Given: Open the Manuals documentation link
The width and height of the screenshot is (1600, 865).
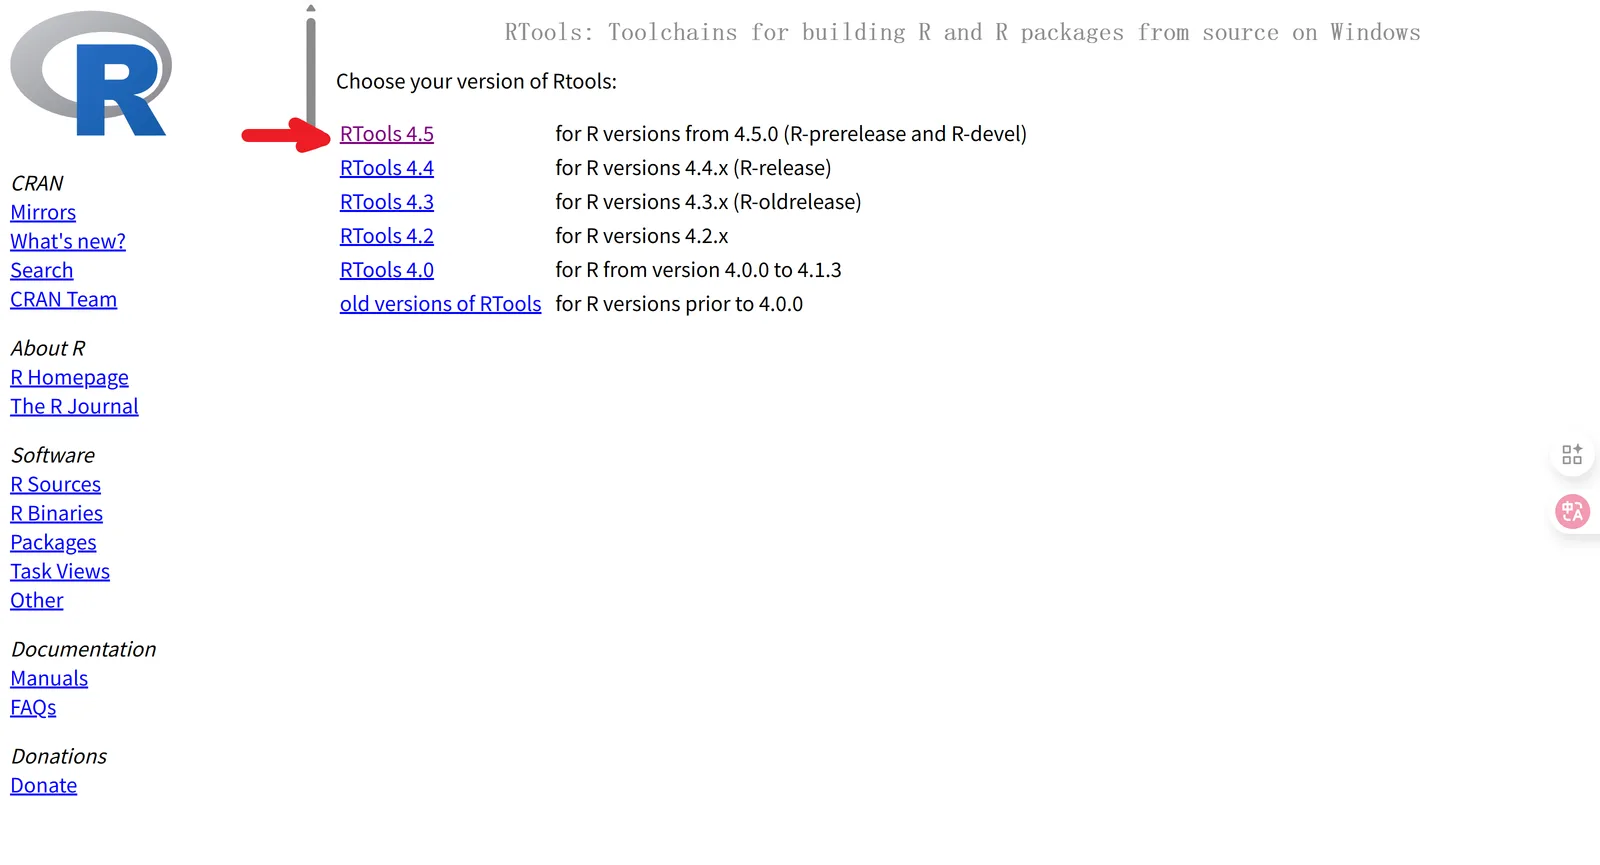Looking at the screenshot, I should 49,679.
